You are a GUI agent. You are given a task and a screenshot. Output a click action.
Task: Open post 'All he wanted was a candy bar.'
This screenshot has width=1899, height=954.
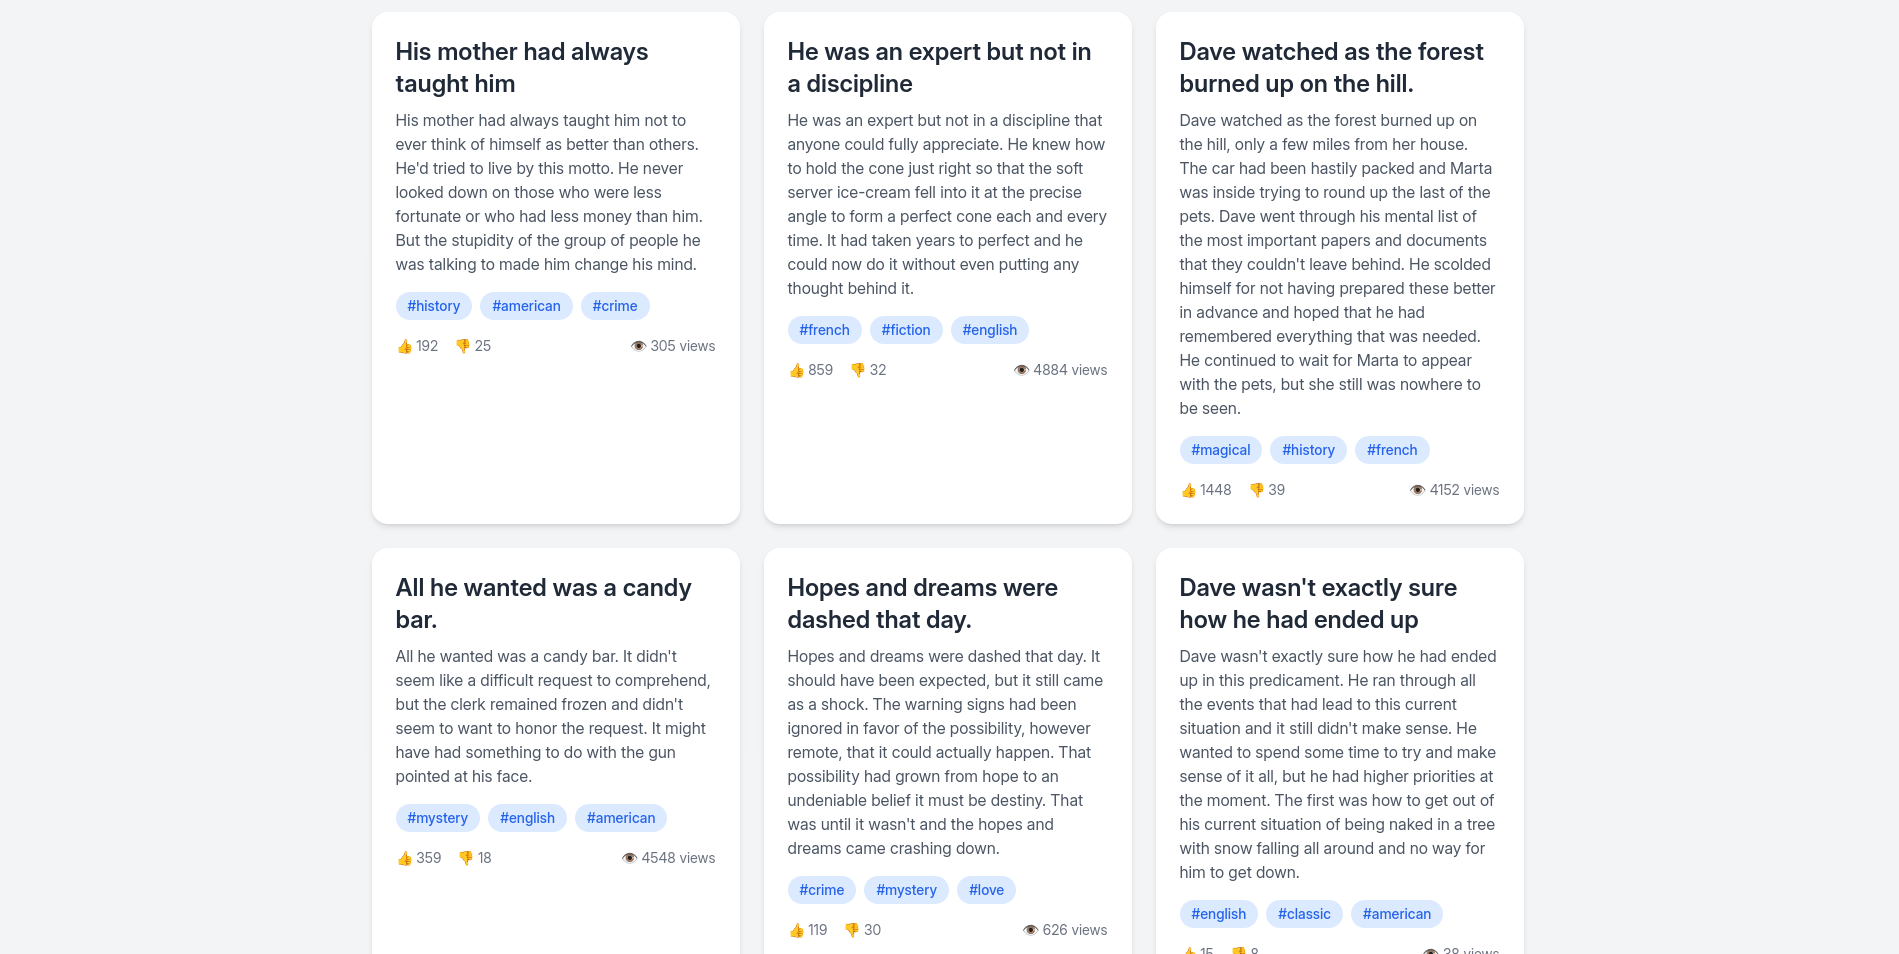[543, 603]
